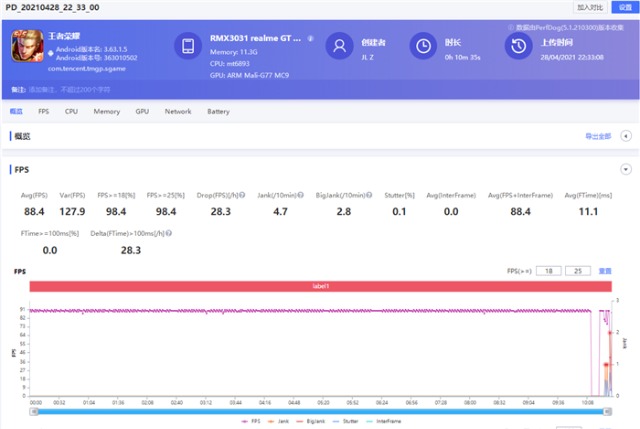The image size is (640, 429).
Task: Switch to the Network tab
Action: click(178, 111)
